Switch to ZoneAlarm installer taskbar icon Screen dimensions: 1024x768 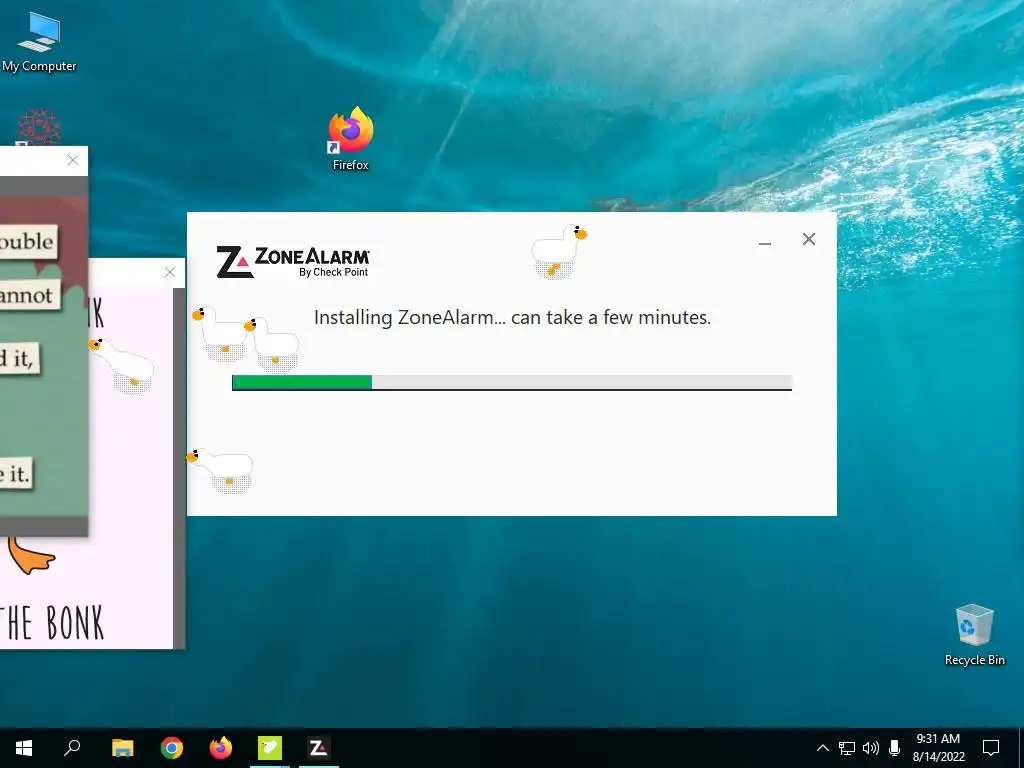319,748
